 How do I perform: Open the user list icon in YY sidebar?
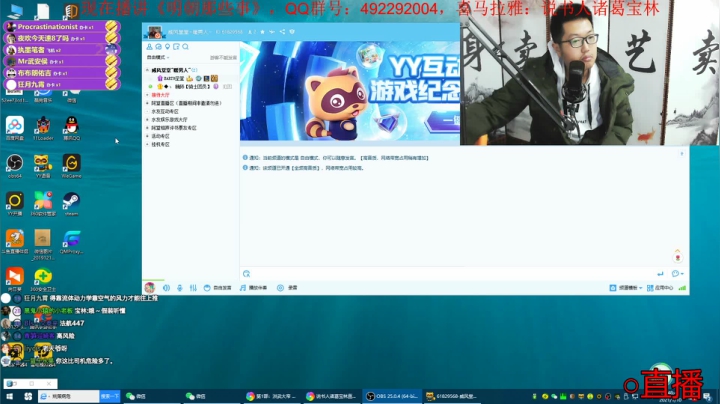(x=149, y=47)
